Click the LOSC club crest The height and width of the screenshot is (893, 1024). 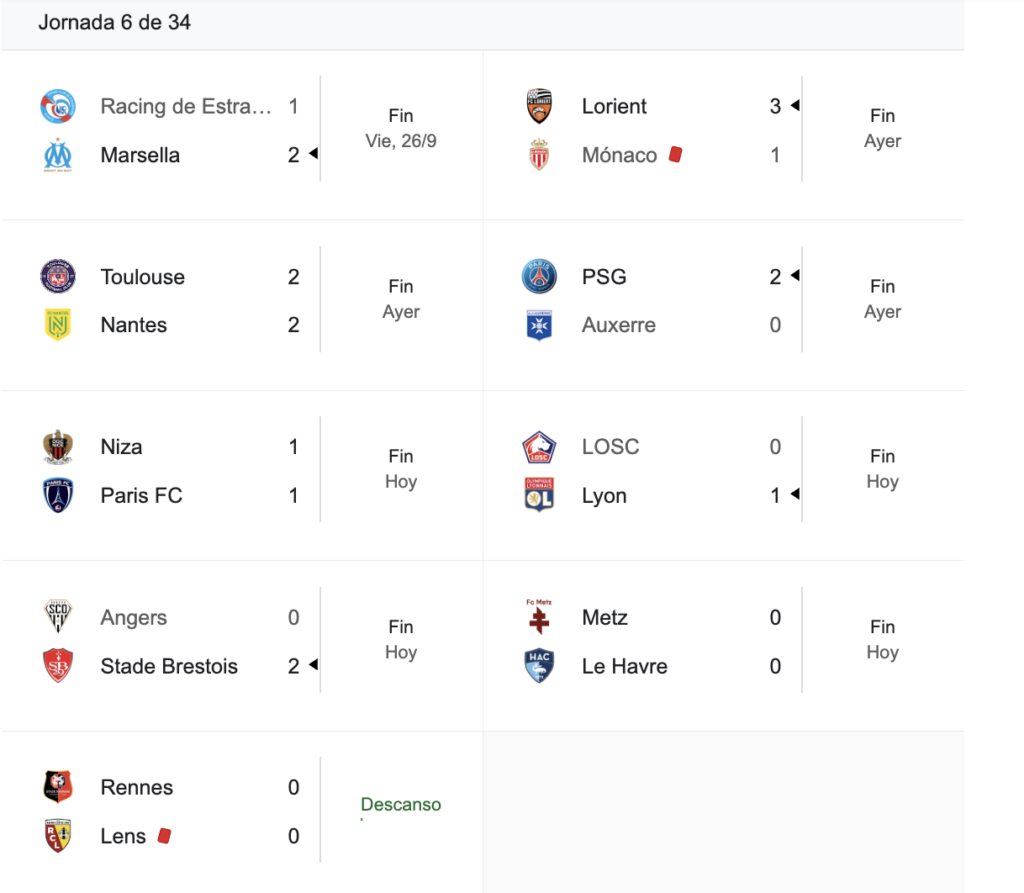539,447
